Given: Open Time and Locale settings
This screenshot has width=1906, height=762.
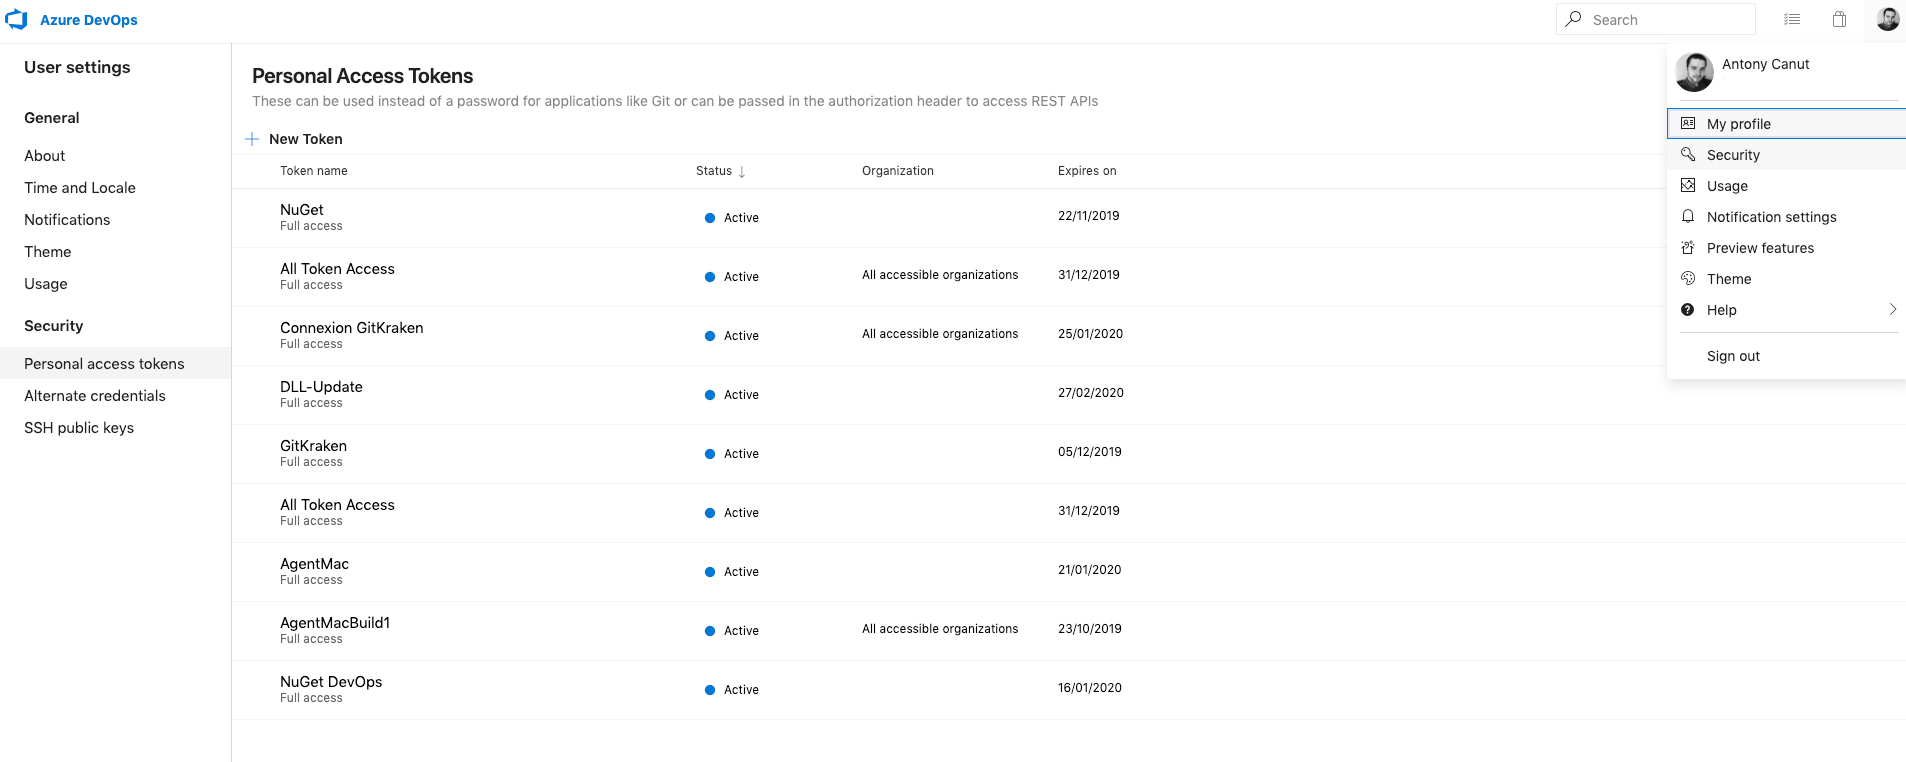Looking at the screenshot, I should 80,188.
